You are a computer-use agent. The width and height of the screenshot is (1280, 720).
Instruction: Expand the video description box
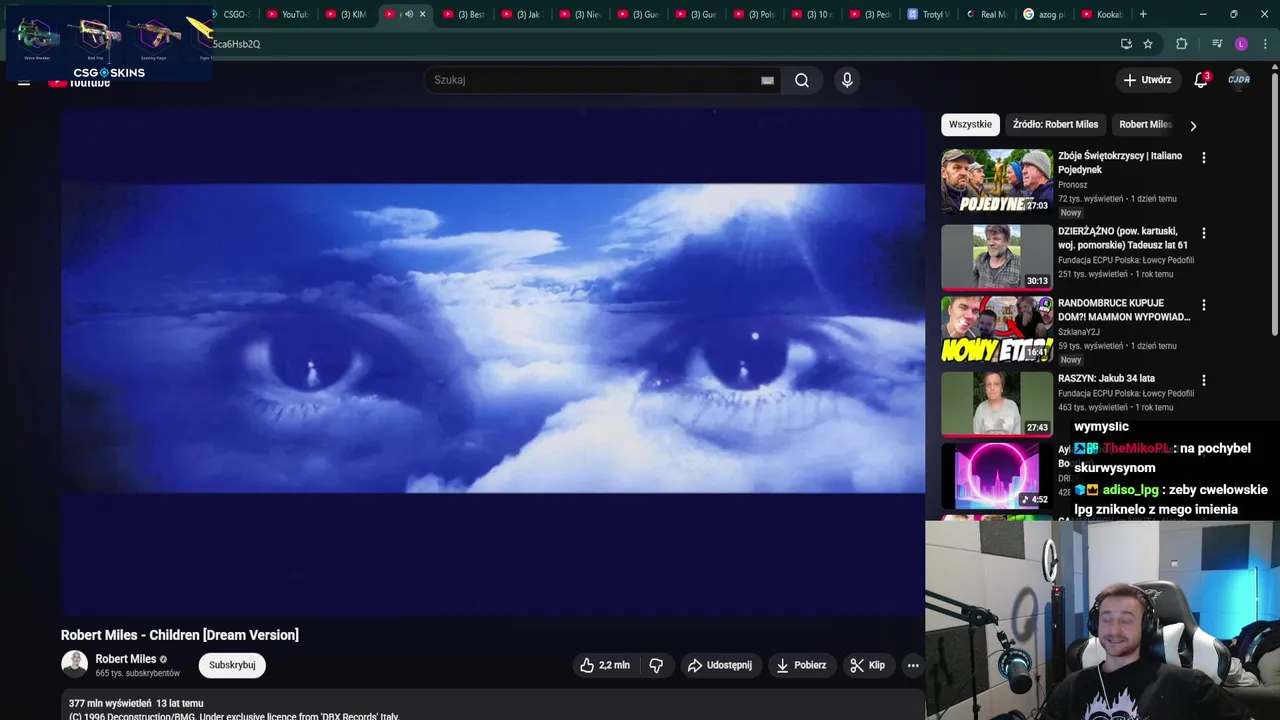tap(493, 704)
